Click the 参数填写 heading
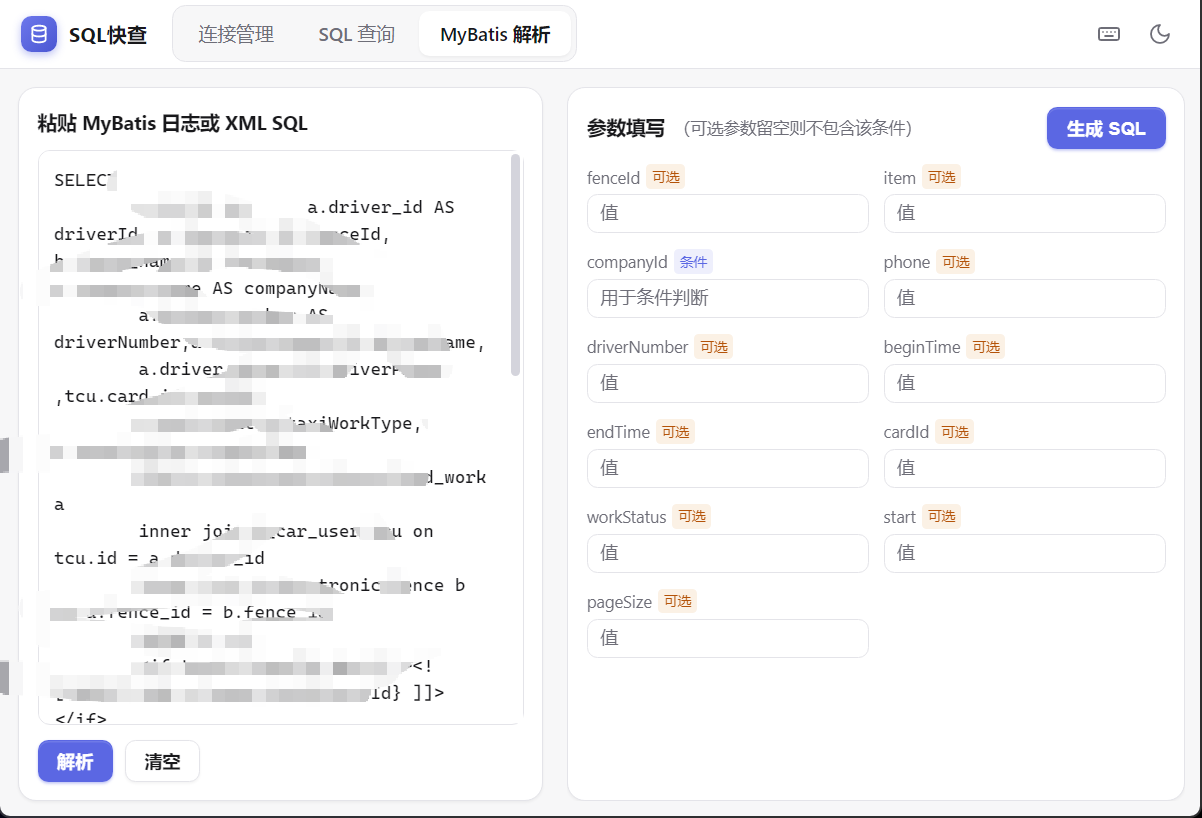Viewport: 1202px width, 818px height. click(x=626, y=128)
